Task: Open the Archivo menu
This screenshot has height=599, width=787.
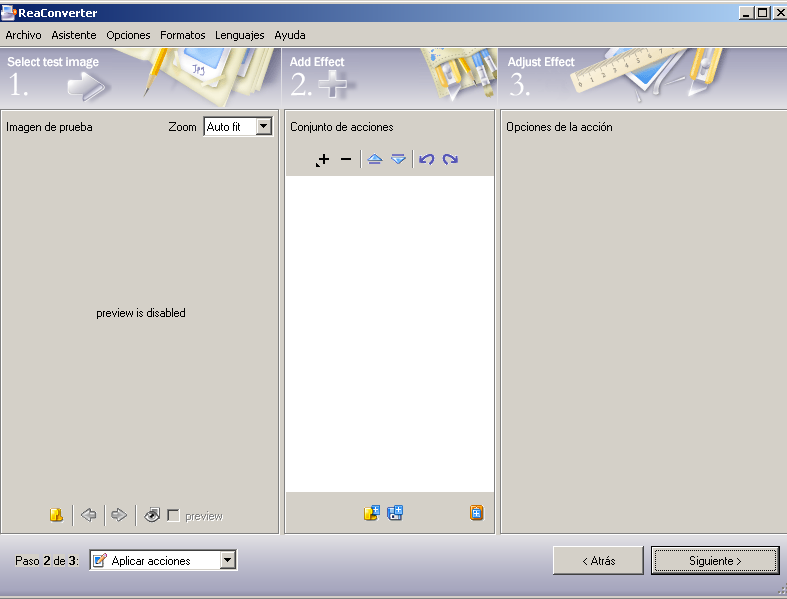Action: pyautogui.click(x=23, y=35)
